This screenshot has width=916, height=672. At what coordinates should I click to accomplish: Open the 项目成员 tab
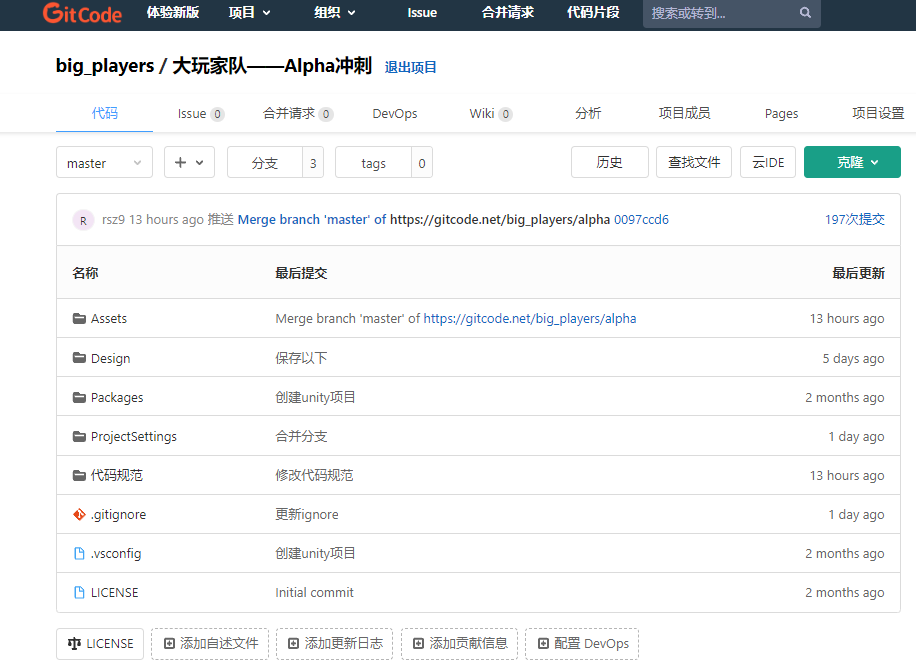pos(684,114)
